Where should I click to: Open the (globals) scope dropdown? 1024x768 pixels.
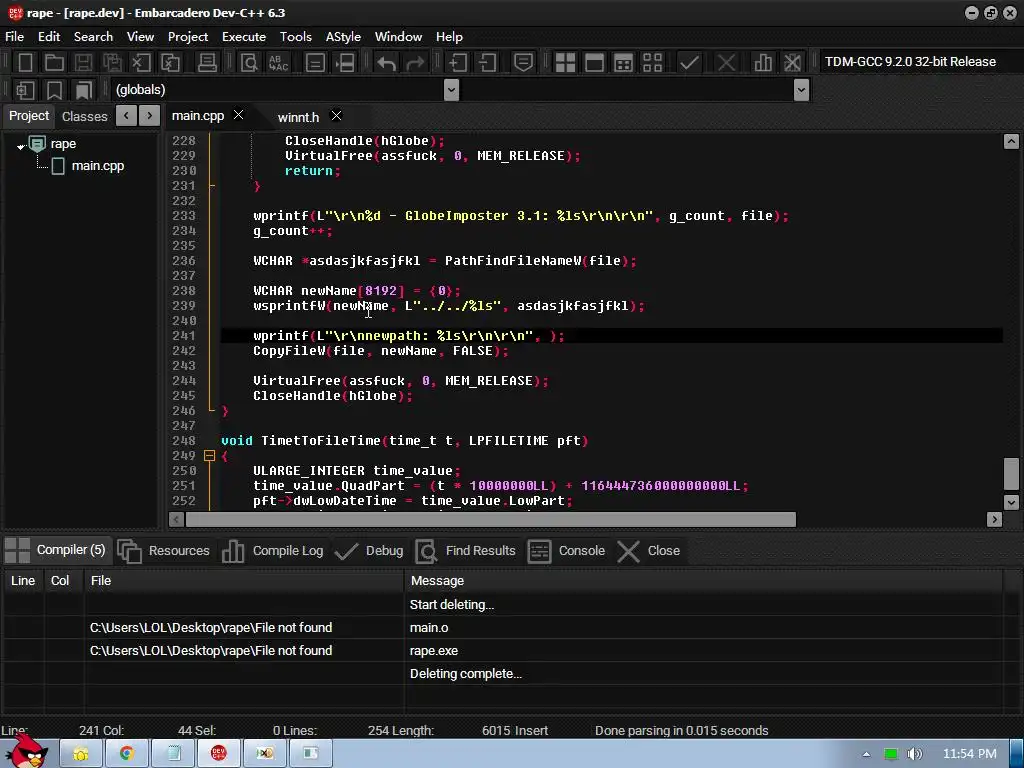(x=451, y=90)
